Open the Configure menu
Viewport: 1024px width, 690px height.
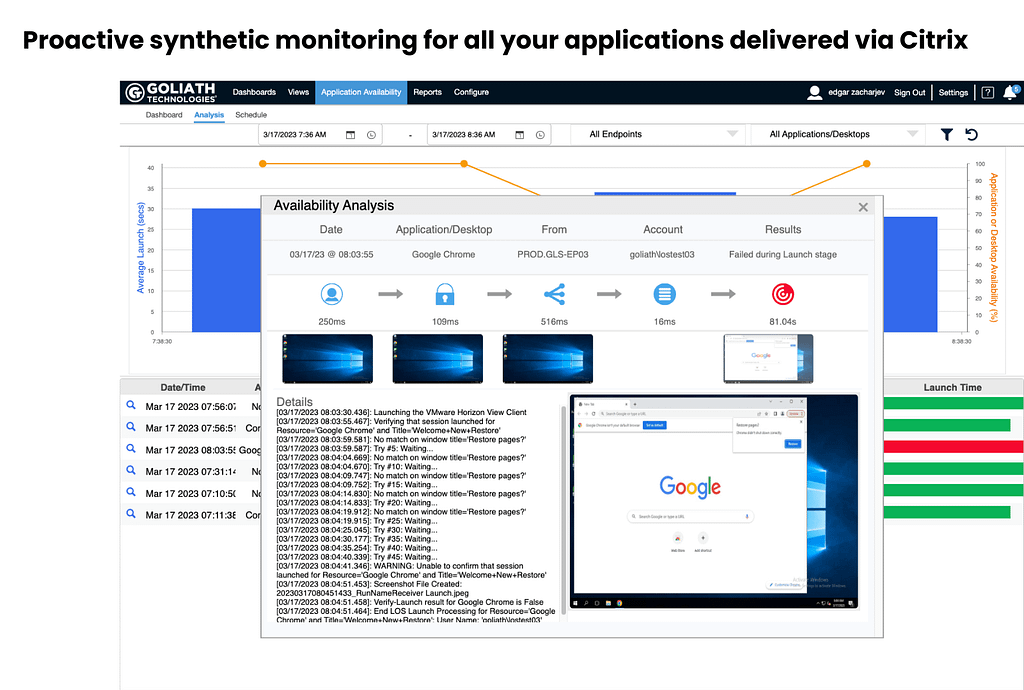471,92
